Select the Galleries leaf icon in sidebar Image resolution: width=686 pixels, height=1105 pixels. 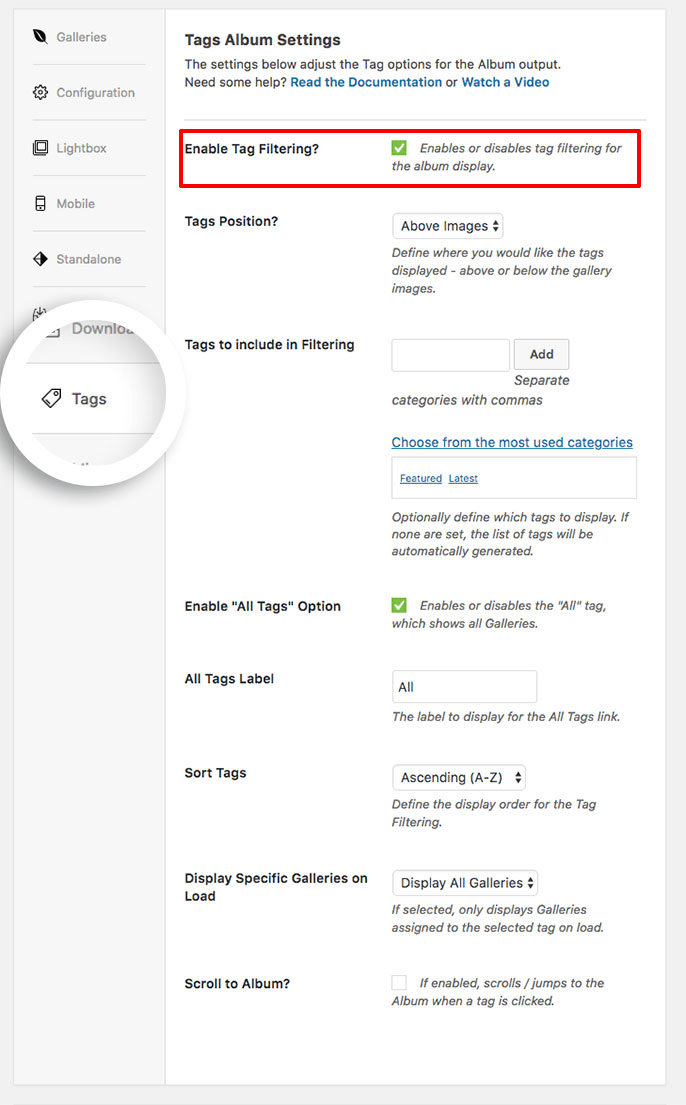[40, 36]
